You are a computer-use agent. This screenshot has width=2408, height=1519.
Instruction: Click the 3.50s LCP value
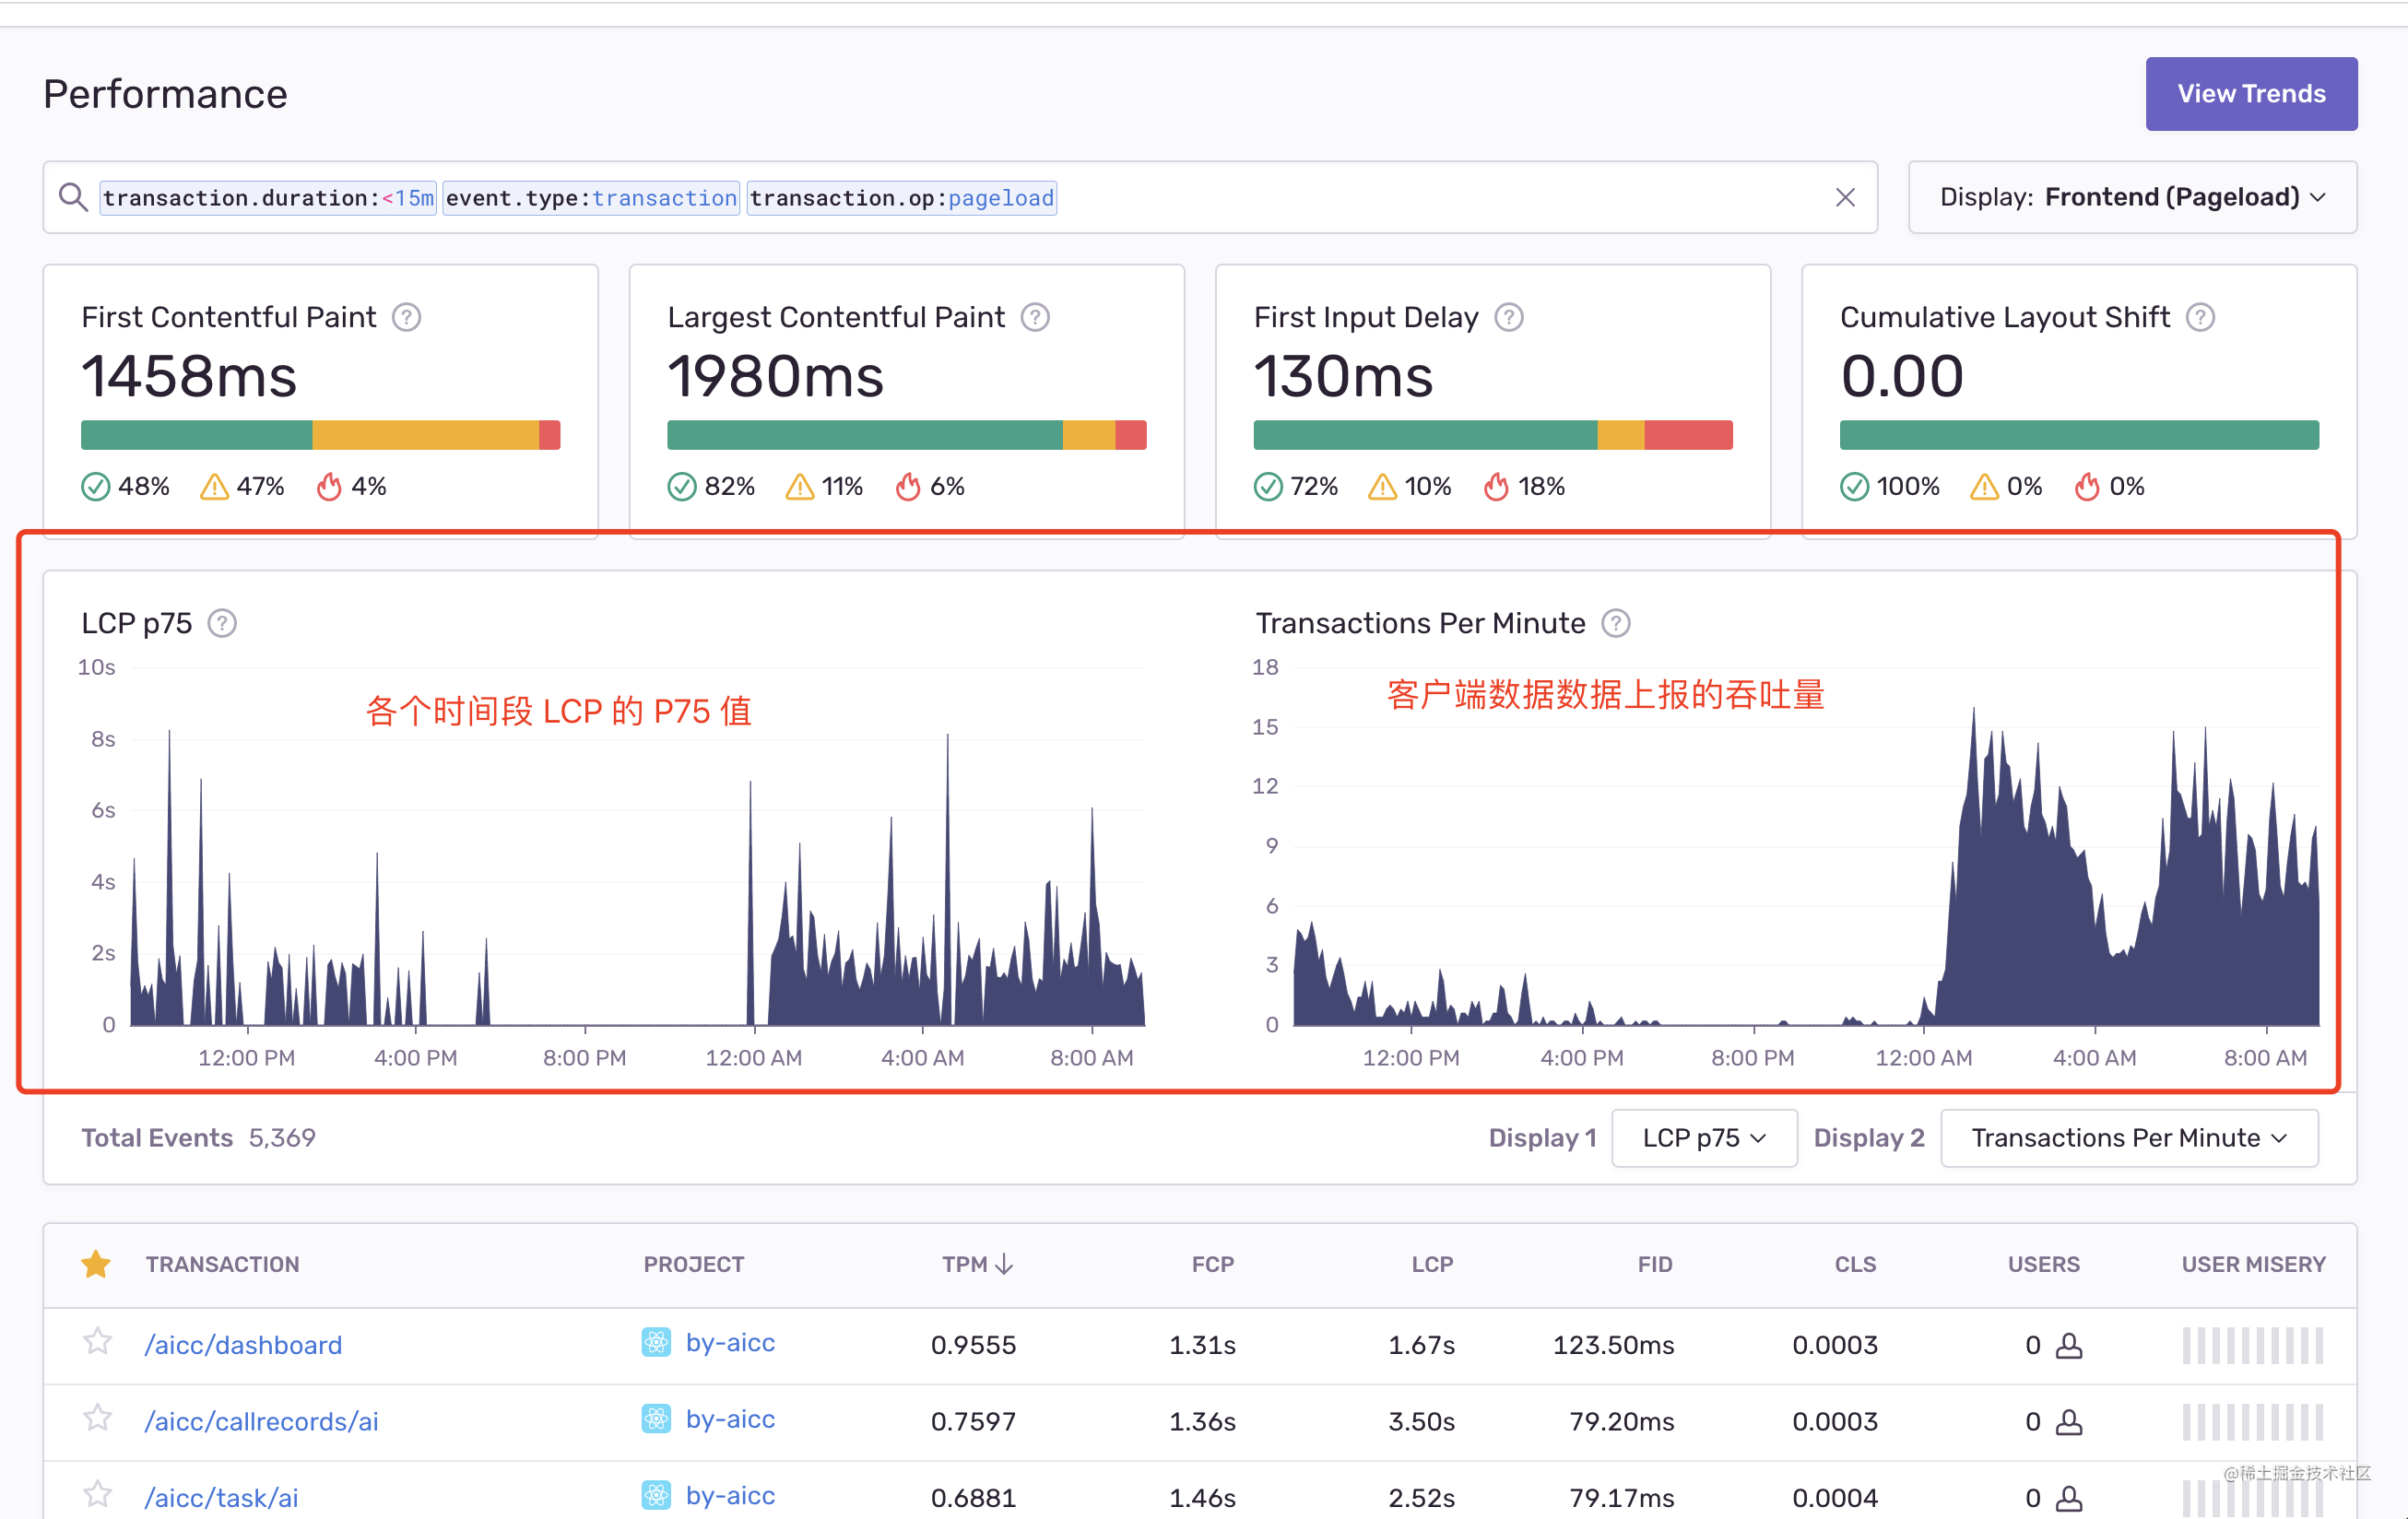(1421, 1421)
